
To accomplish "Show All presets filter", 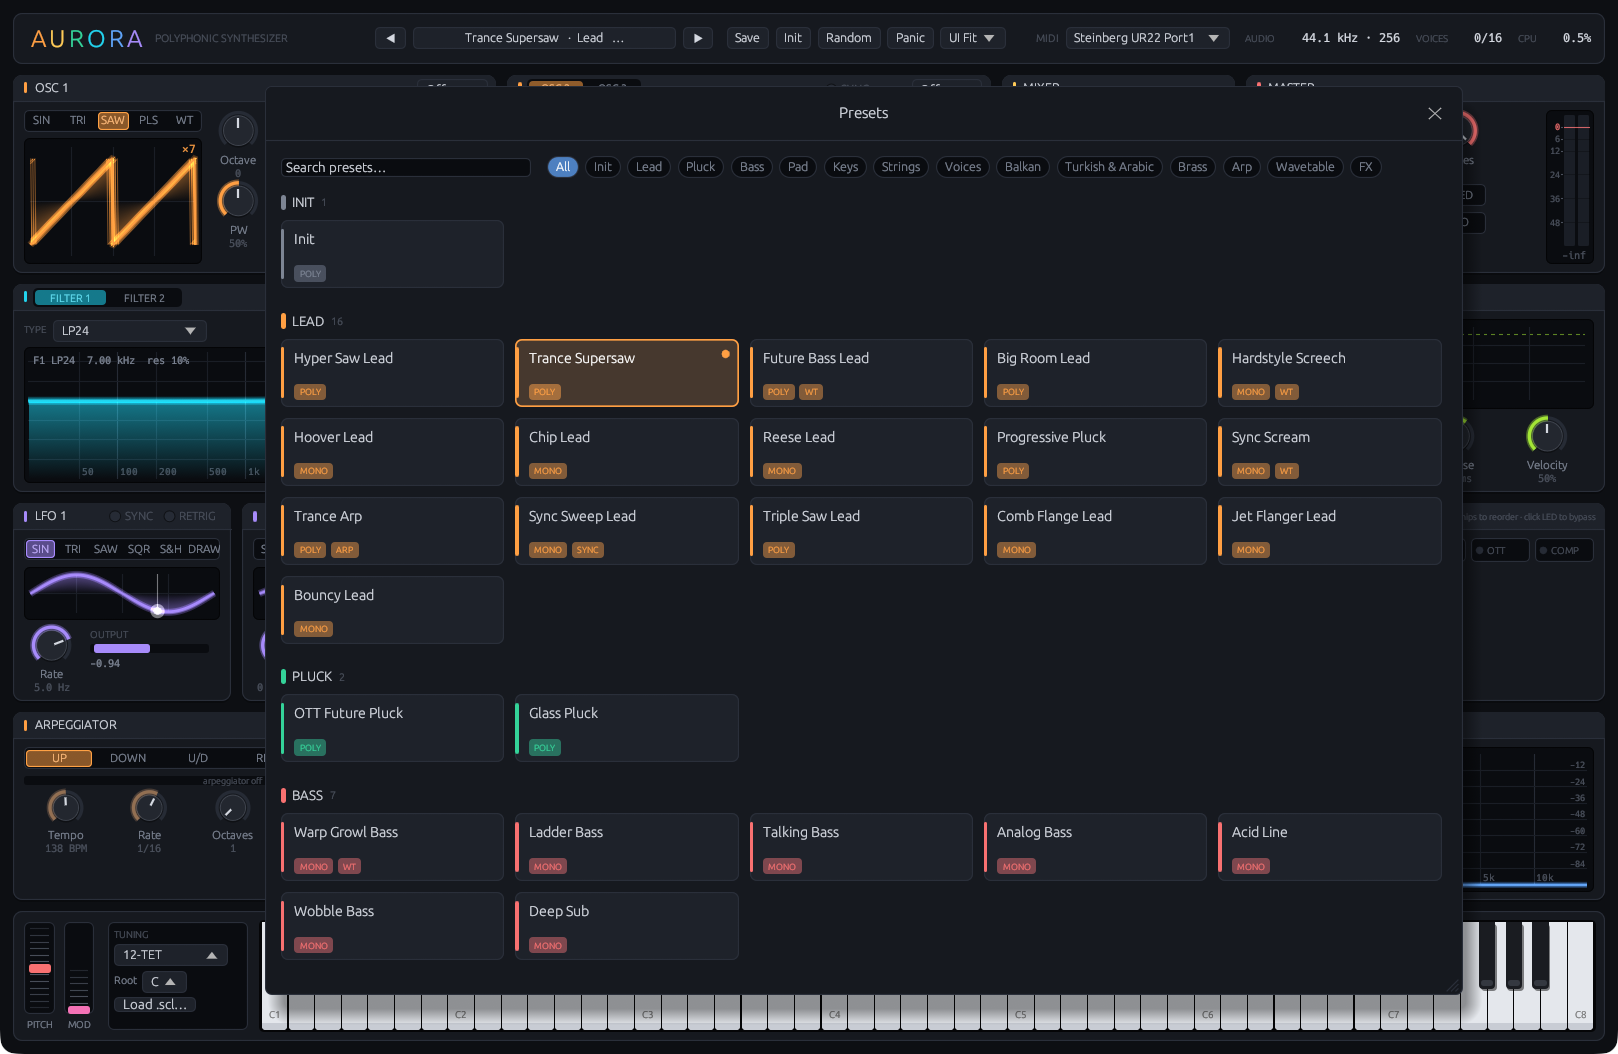I will click(563, 167).
